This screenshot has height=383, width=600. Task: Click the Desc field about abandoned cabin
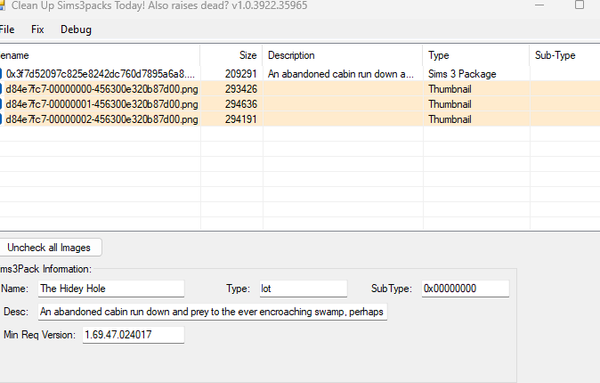coord(212,312)
